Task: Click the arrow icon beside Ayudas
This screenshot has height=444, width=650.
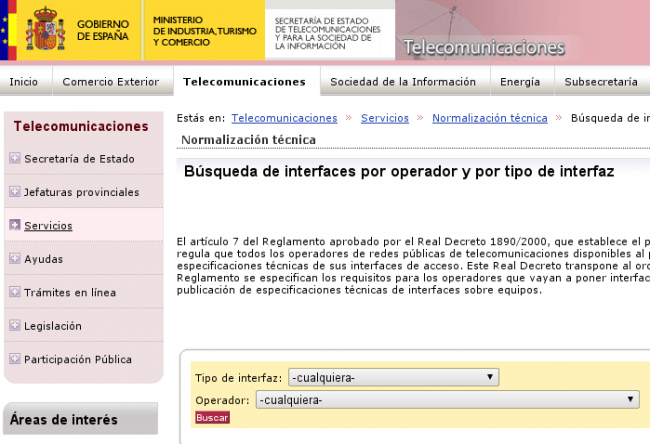Action: [x=14, y=259]
